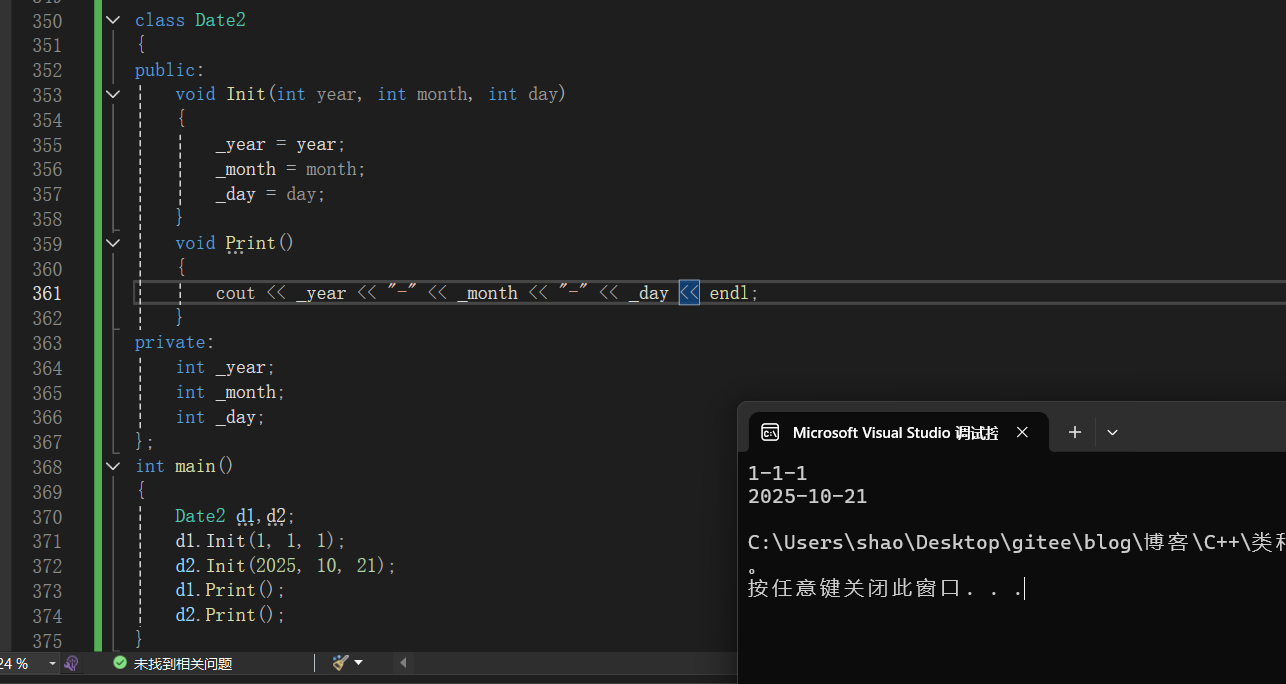Open the code cleanup dropdown arrow
The width and height of the screenshot is (1286, 684).
pos(359,663)
